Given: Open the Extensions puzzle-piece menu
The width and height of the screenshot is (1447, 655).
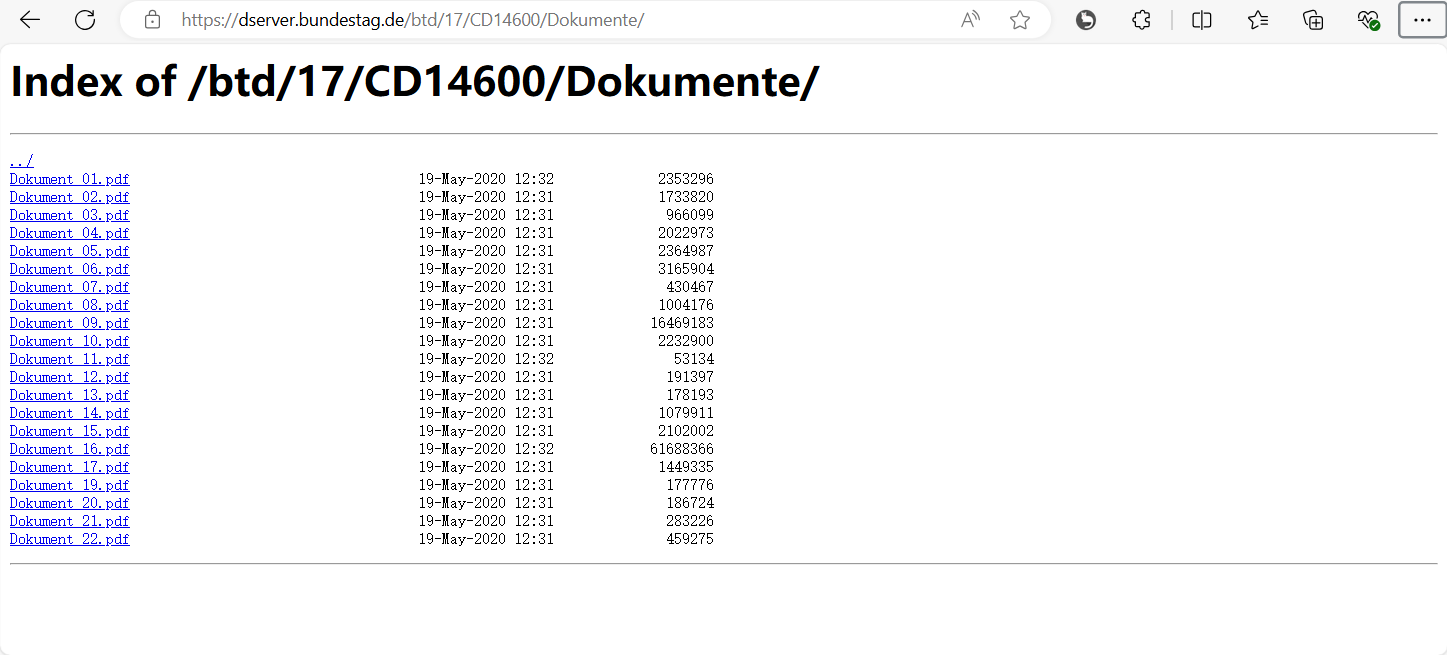Looking at the screenshot, I should [x=1141, y=20].
